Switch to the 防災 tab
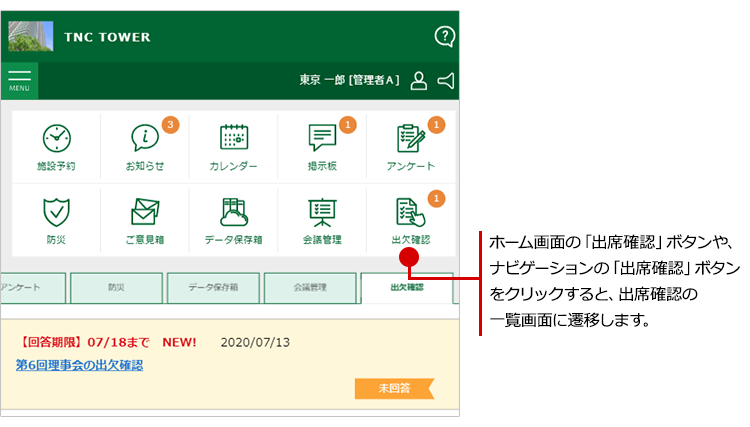Image resolution: width=750 pixels, height=427 pixels. (x=116, y=288)
